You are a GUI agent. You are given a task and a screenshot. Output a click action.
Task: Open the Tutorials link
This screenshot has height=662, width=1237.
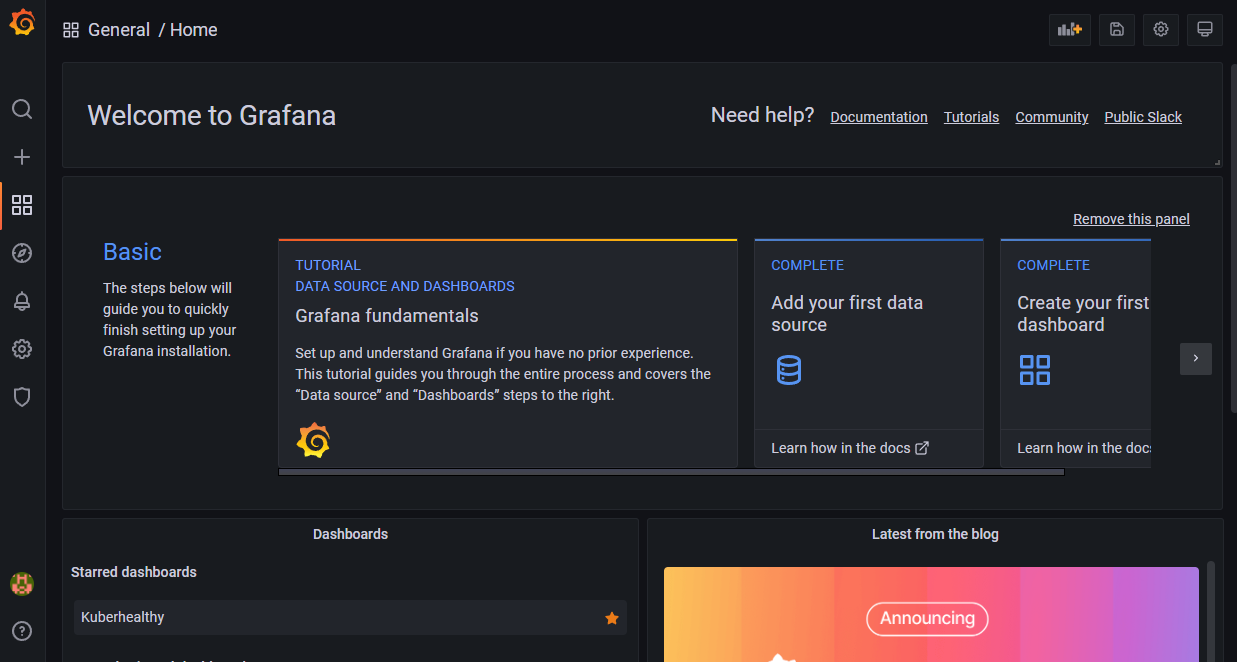pyautogui.click(x=971, y=117)
